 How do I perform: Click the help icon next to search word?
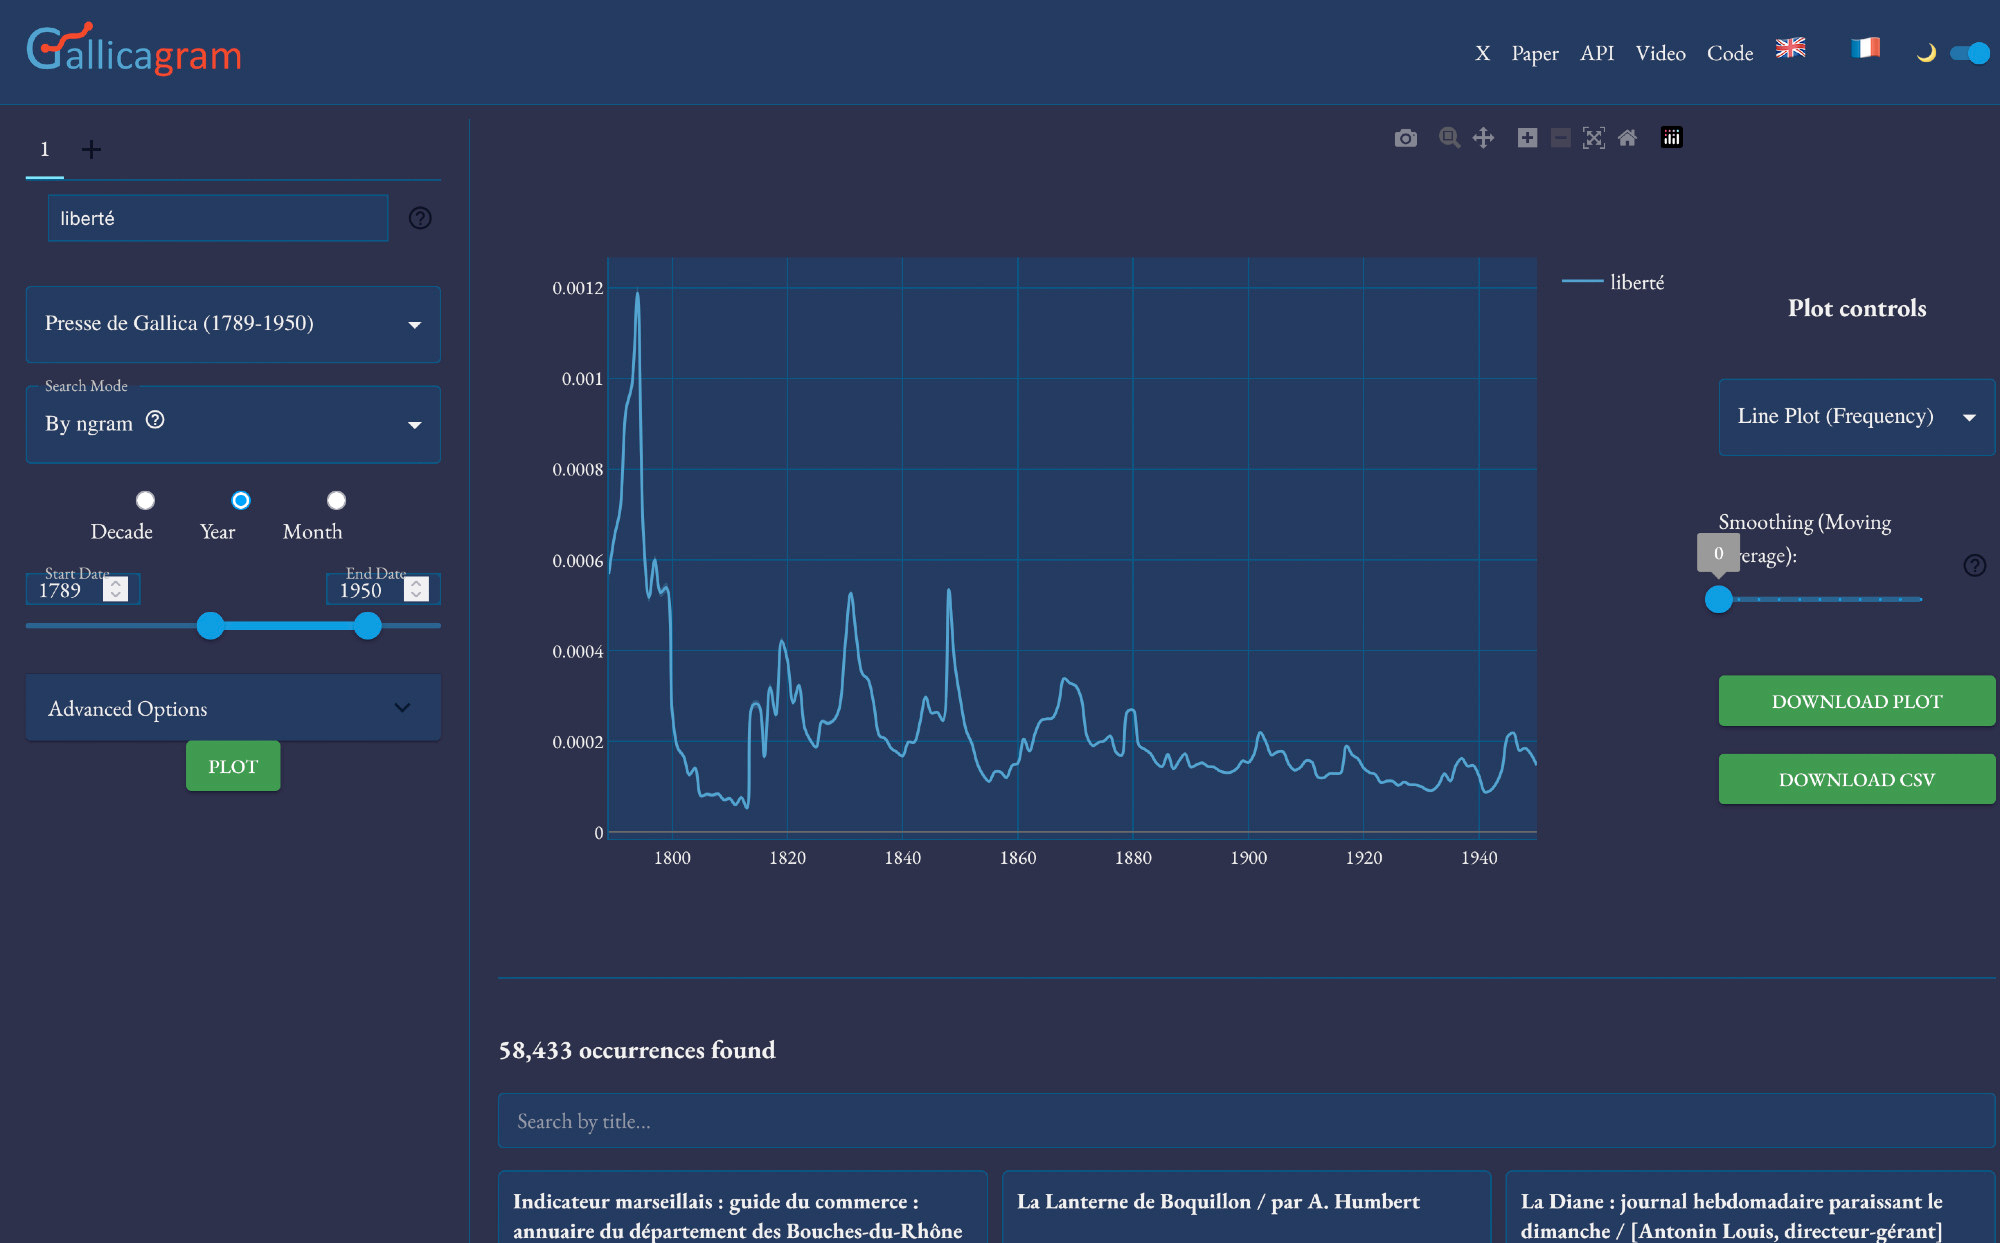tap(420, 218)
